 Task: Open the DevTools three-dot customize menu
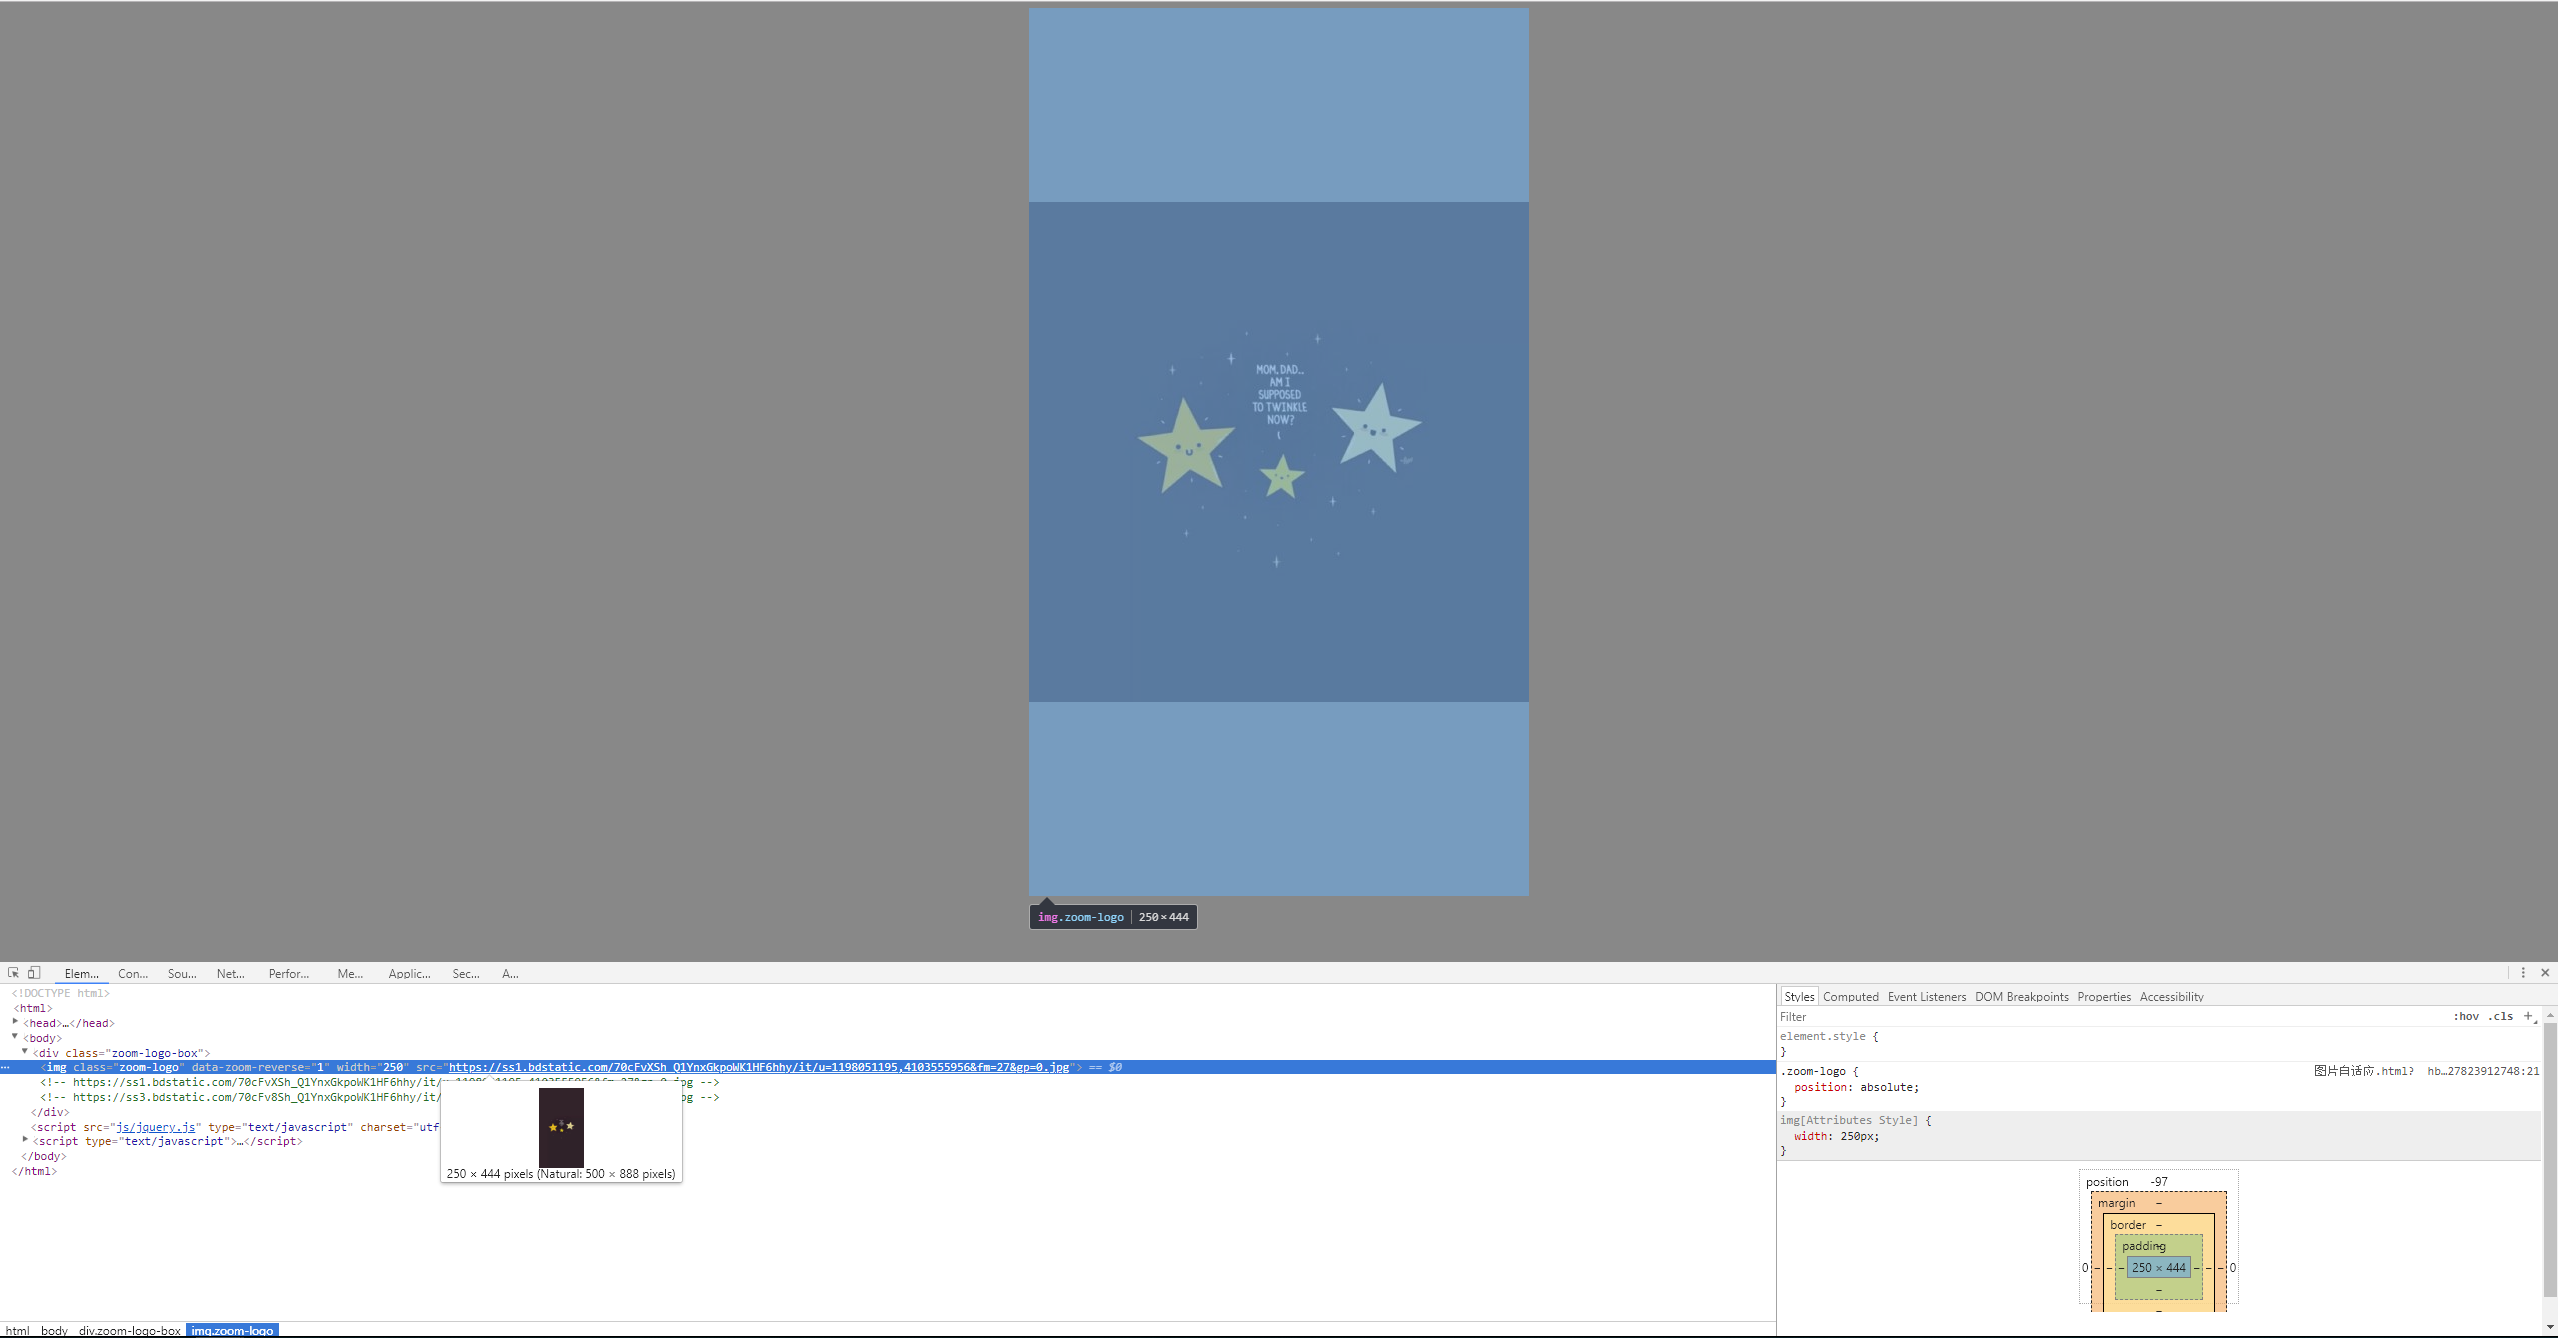(x=2523, y=972)
